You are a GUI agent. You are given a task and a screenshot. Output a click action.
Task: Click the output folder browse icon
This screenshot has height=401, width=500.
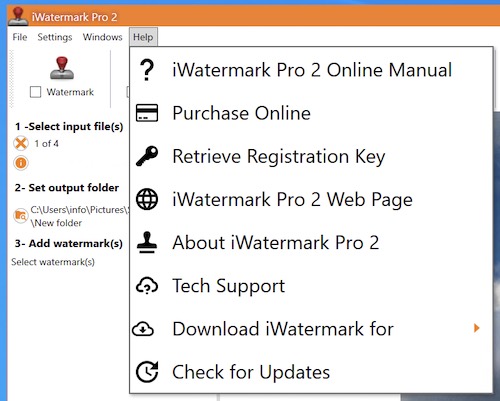pos(21,216)
